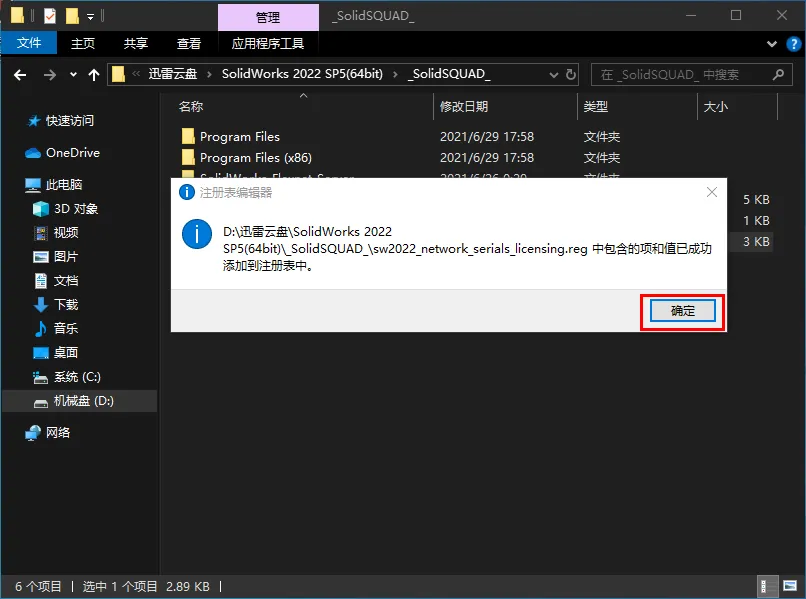Image resolution: width=806 pixels, height=599 pixels.
Task: Click the 3 KB size cell
Action: pos(756,242)
